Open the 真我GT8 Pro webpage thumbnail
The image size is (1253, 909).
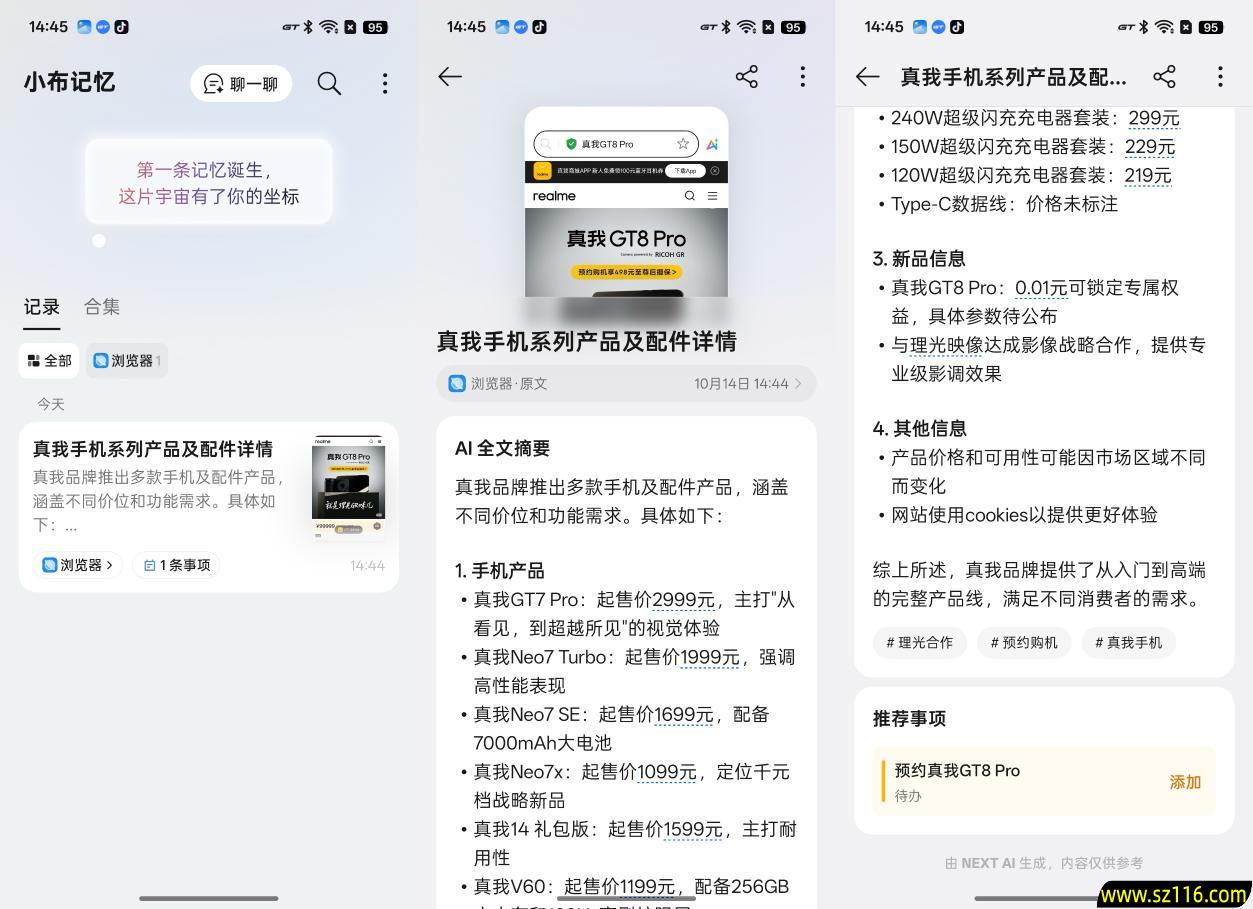(x=626, y=203)
